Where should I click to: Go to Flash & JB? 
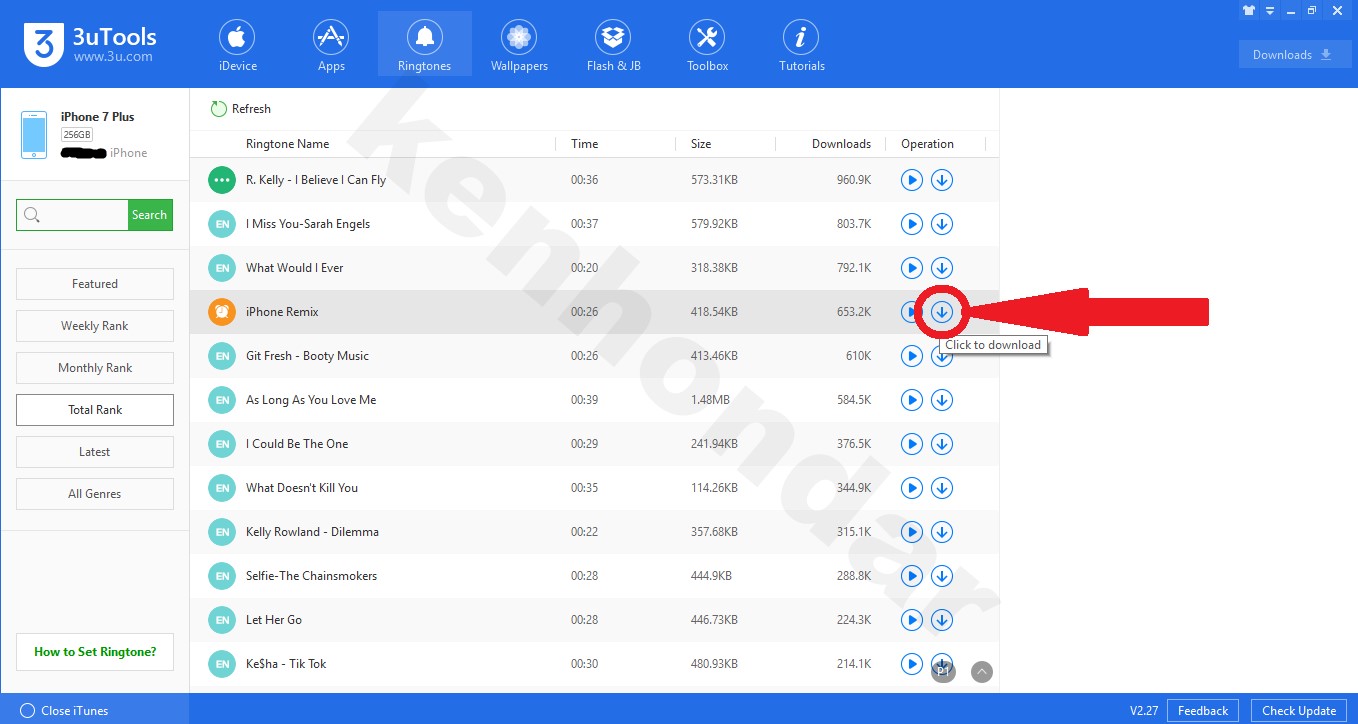(613, 46)
